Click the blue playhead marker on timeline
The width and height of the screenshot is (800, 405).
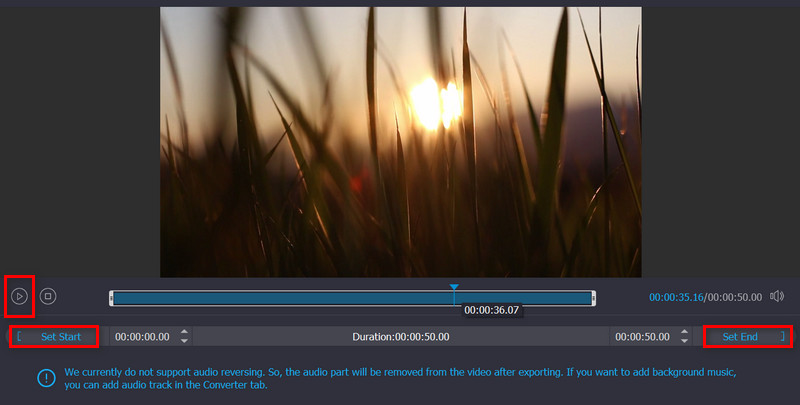point(454,288)
